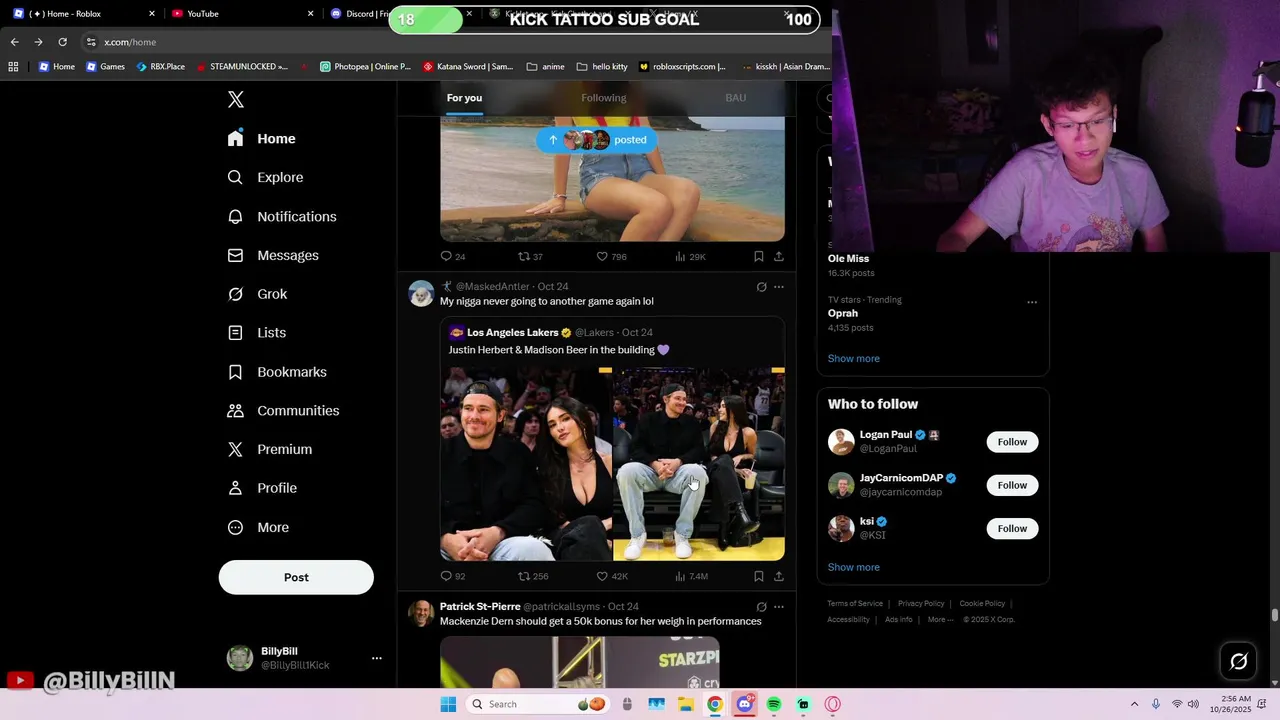Click Grok icon on MaskedAntler post
Screen dimensions: 1280x720
[761, 287]
